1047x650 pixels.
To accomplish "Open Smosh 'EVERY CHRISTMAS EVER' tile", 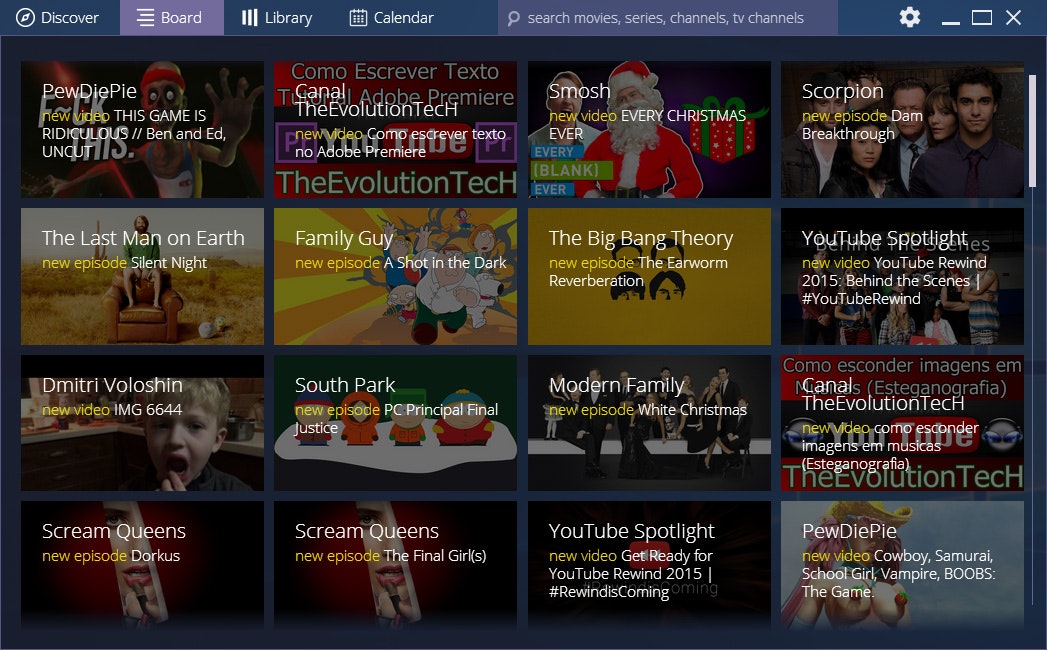I will tap(649, 130).
